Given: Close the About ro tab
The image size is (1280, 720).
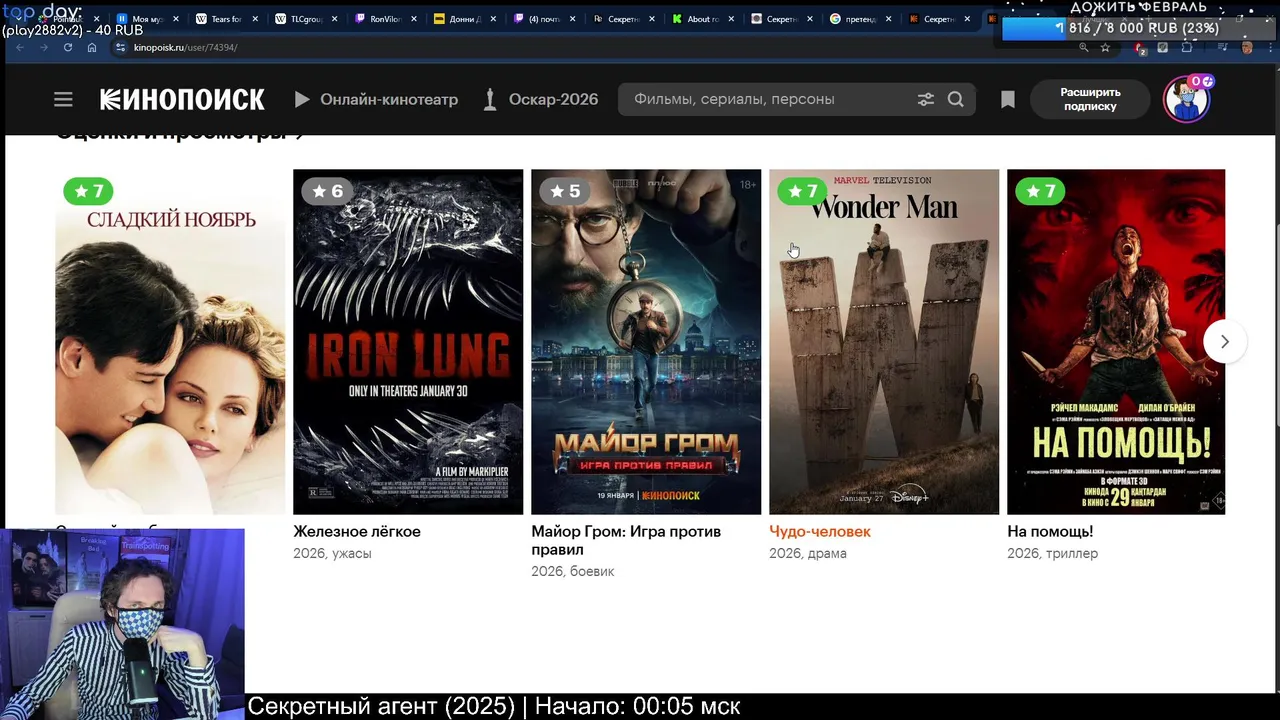Looking at the screenshot, I should pos(730,19).
